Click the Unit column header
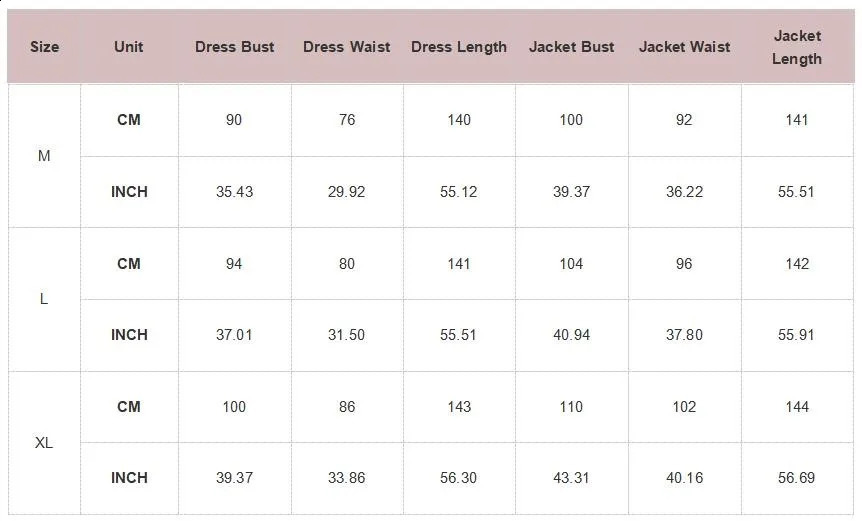 [129, 47]
